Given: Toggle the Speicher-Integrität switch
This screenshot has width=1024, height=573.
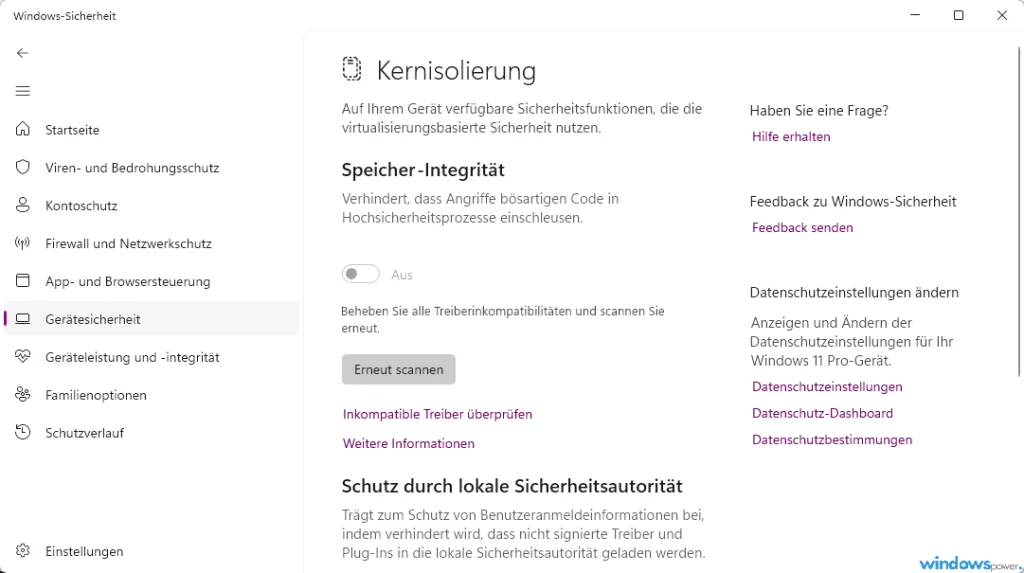Looking at the screenshot, I should point(360,274).
